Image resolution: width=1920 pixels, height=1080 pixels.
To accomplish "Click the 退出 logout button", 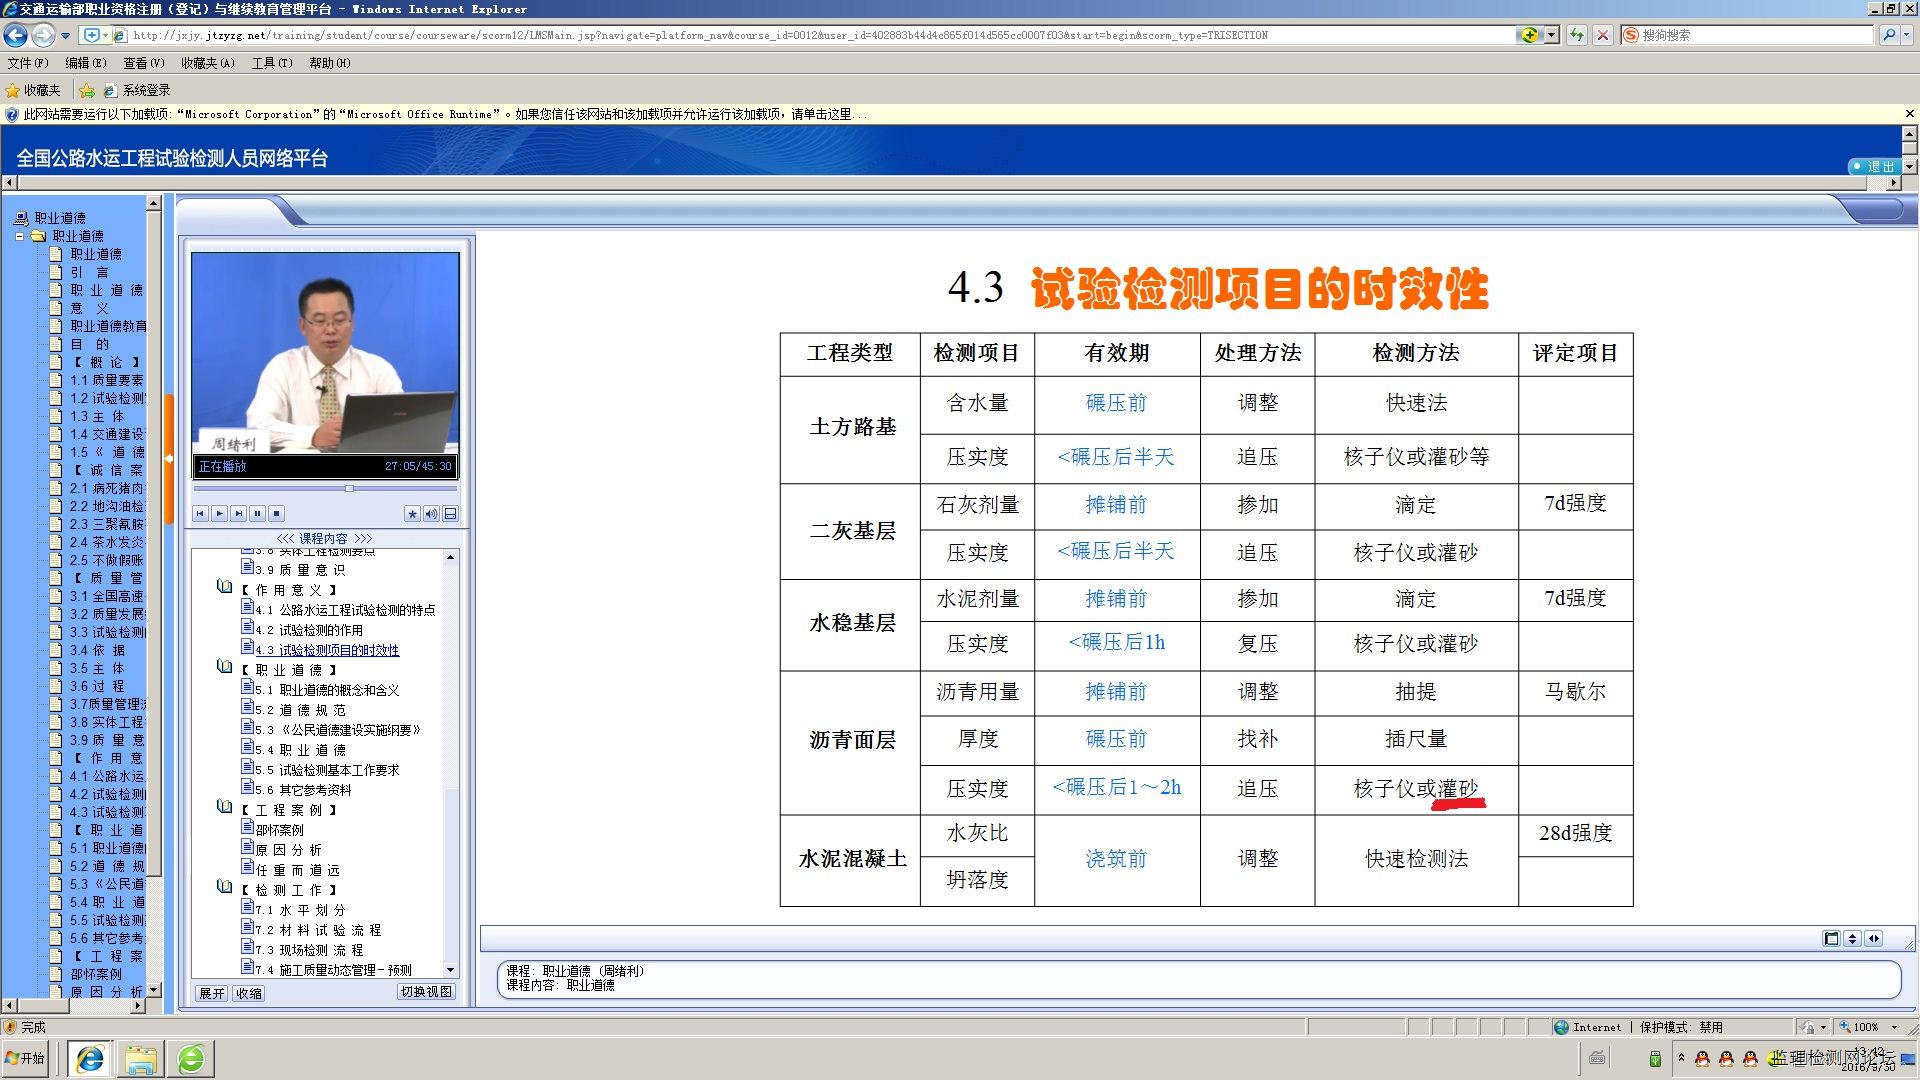I will tap(1878, 166).
